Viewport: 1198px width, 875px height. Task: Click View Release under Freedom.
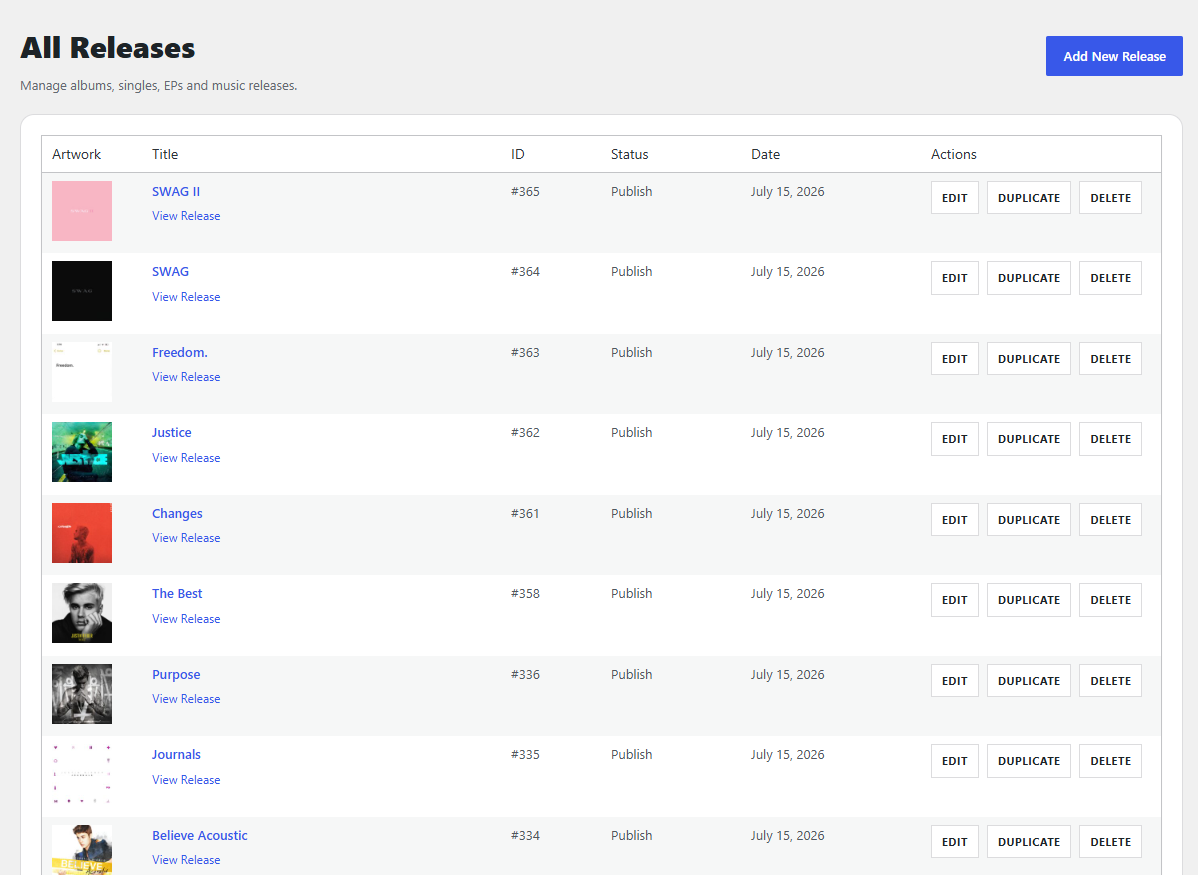(186, 378)
